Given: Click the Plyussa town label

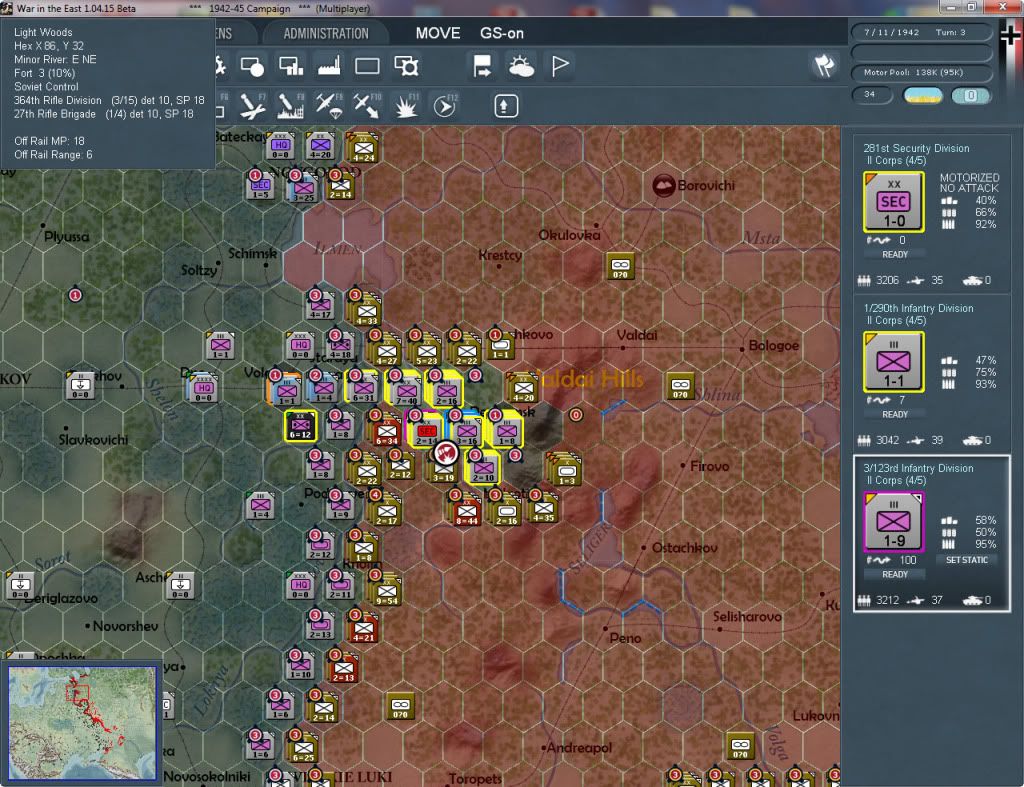Looking at the screenshot, I should pyautogui.click(x=67, y=236).
